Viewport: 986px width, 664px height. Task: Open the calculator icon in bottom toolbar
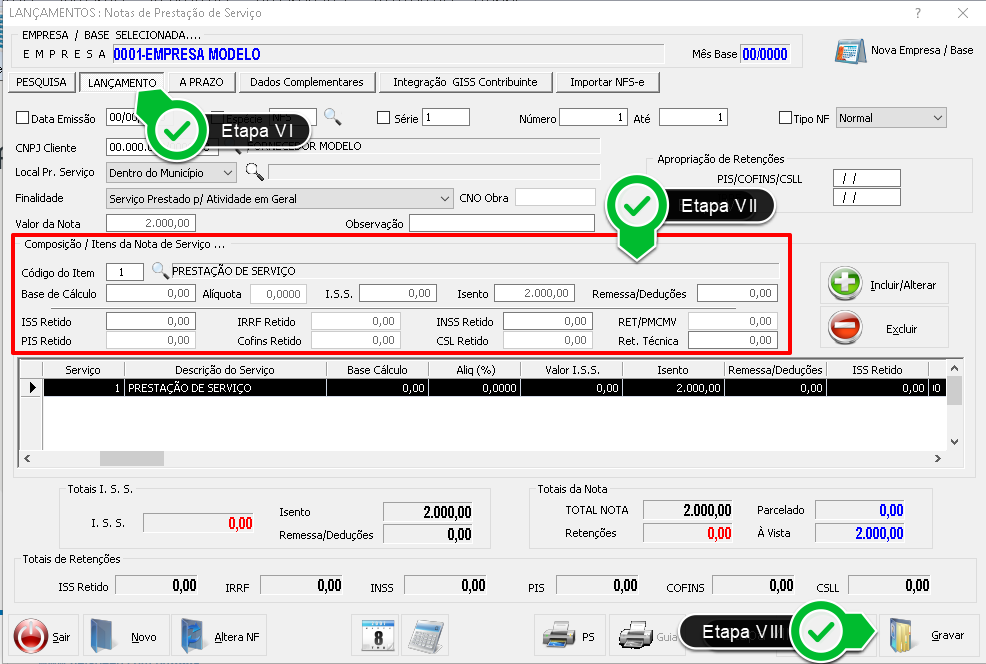(426, 635)
